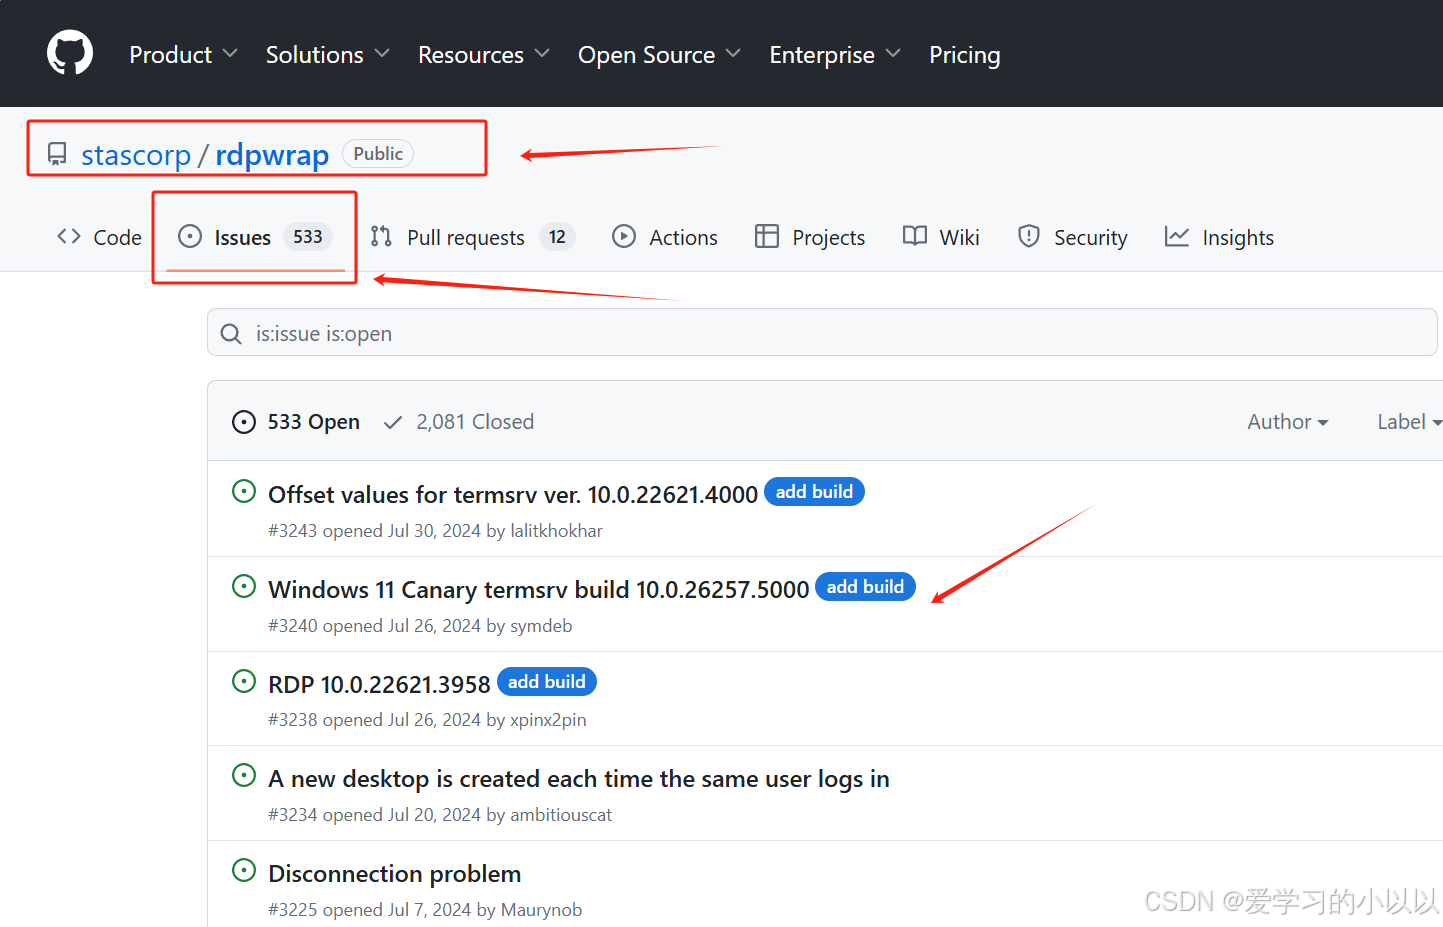The height and width of the screenshot is (927, 1443).
Task: Open the Projects tab
Action: pos(810,237)
